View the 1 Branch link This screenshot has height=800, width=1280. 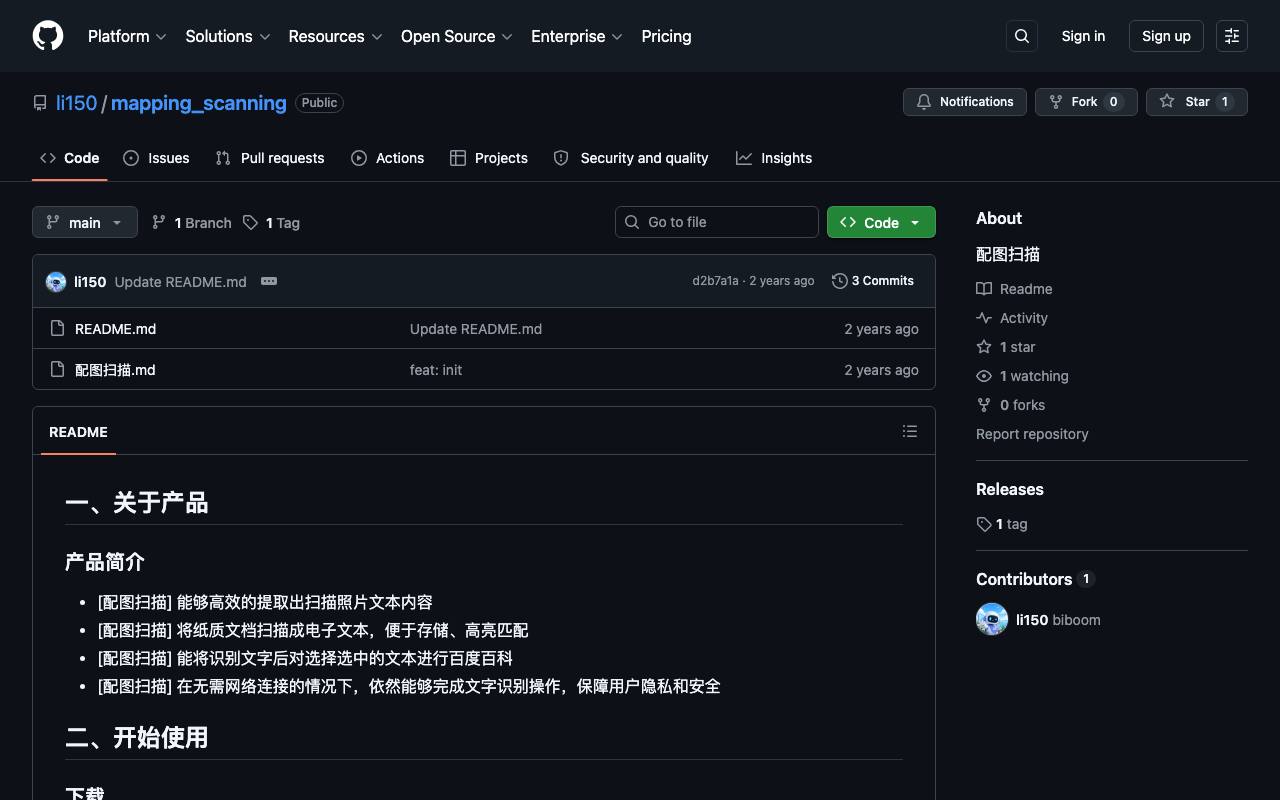(191, 223)
